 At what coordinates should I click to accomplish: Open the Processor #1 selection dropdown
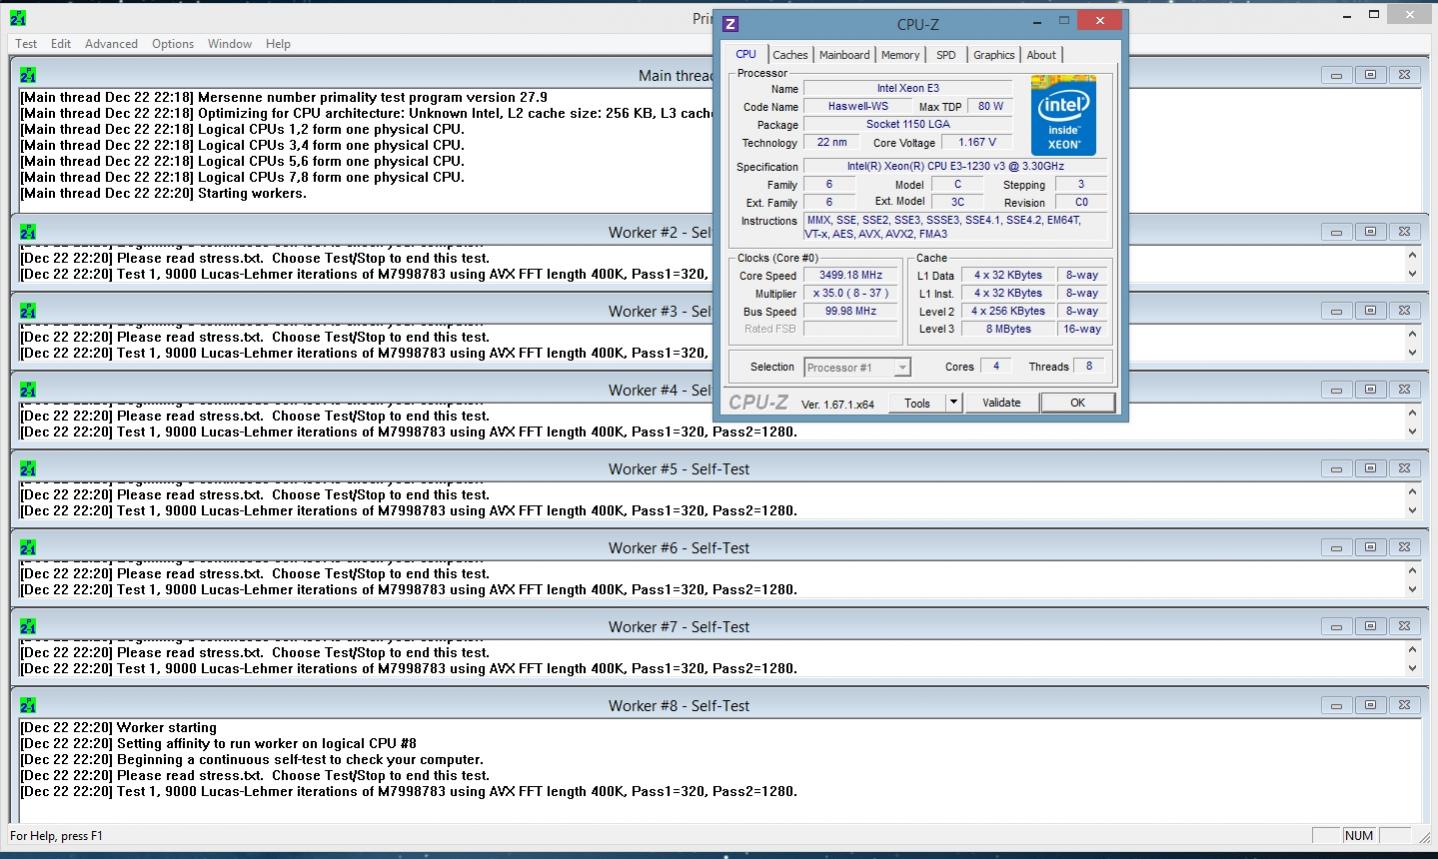tap(857, 367)
